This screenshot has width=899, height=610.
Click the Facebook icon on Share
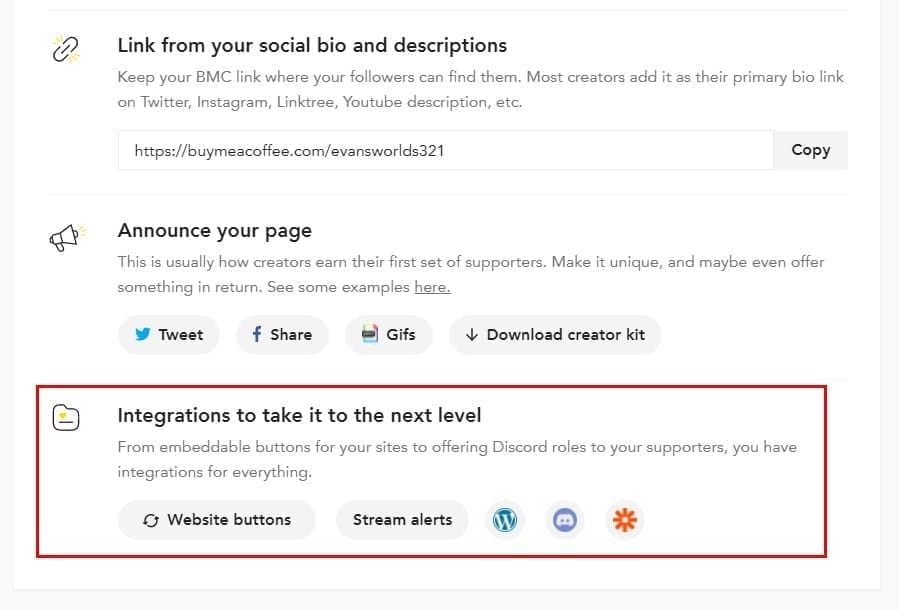point(257,334)
